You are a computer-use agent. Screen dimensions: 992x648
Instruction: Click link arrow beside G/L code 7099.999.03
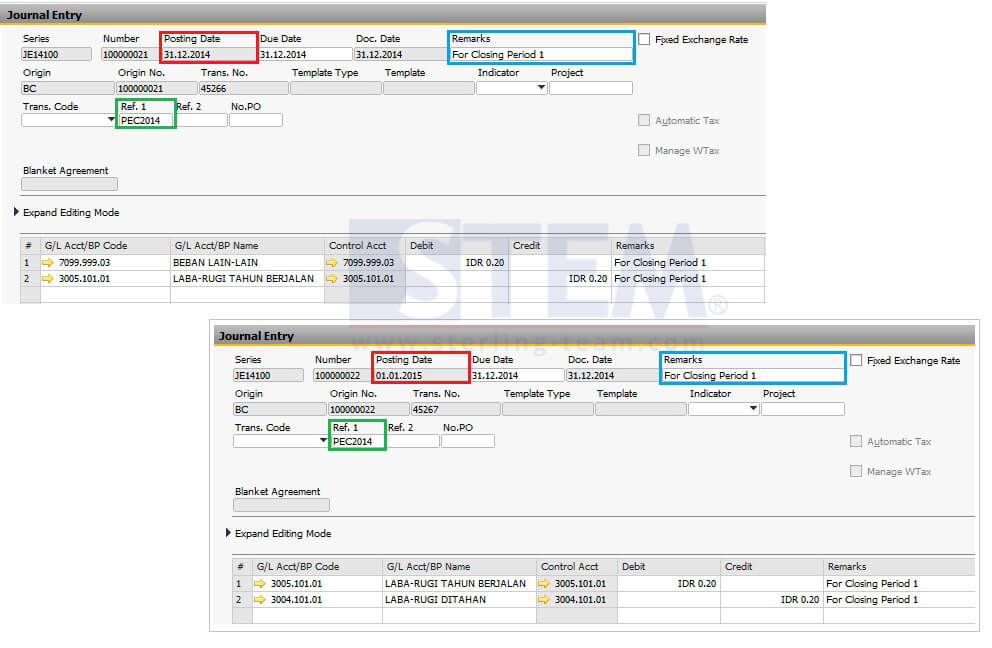(48, 263)
